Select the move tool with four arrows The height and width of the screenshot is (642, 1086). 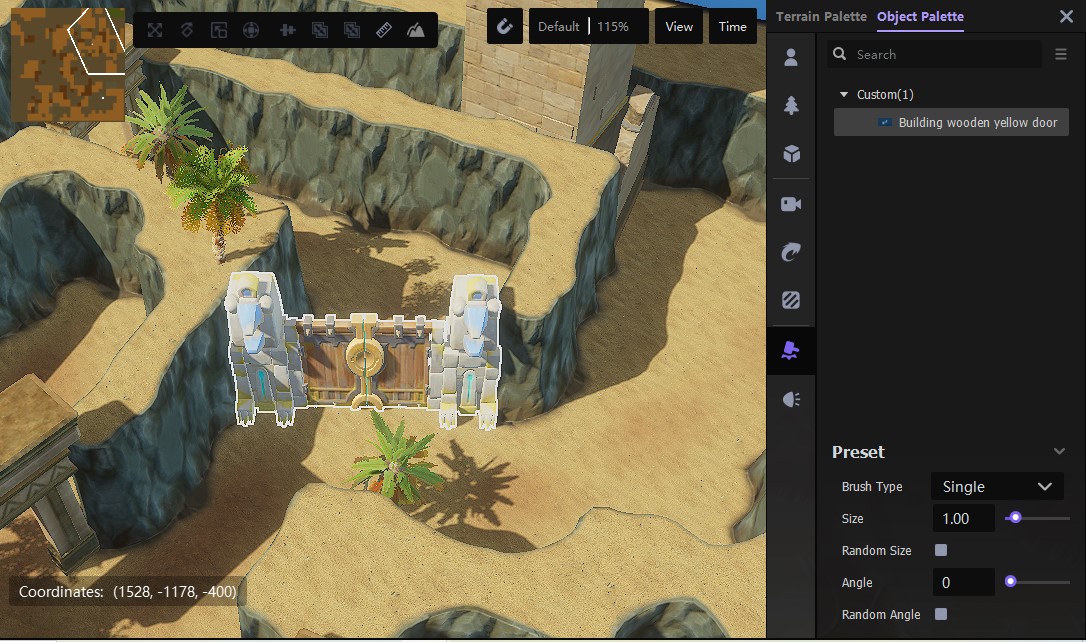[154, 30]
